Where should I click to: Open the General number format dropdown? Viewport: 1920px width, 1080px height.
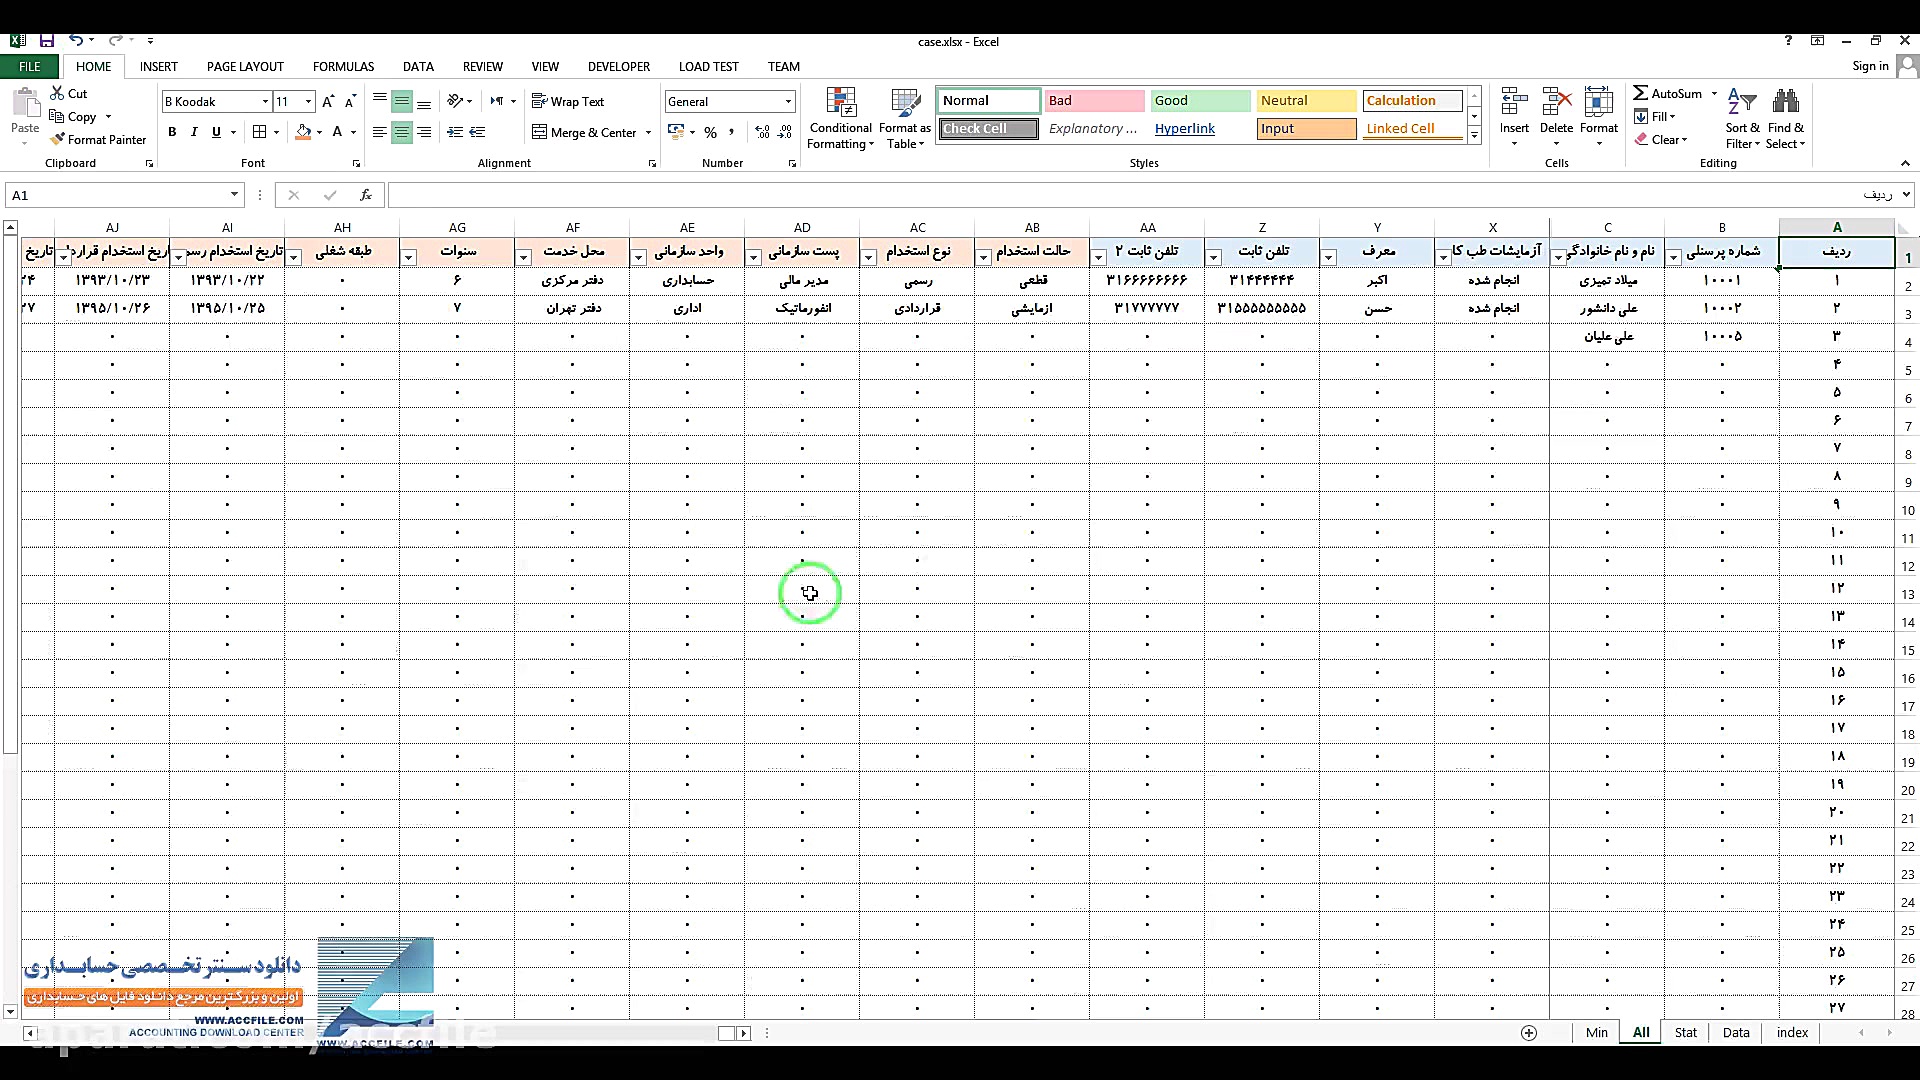(788, 101)
